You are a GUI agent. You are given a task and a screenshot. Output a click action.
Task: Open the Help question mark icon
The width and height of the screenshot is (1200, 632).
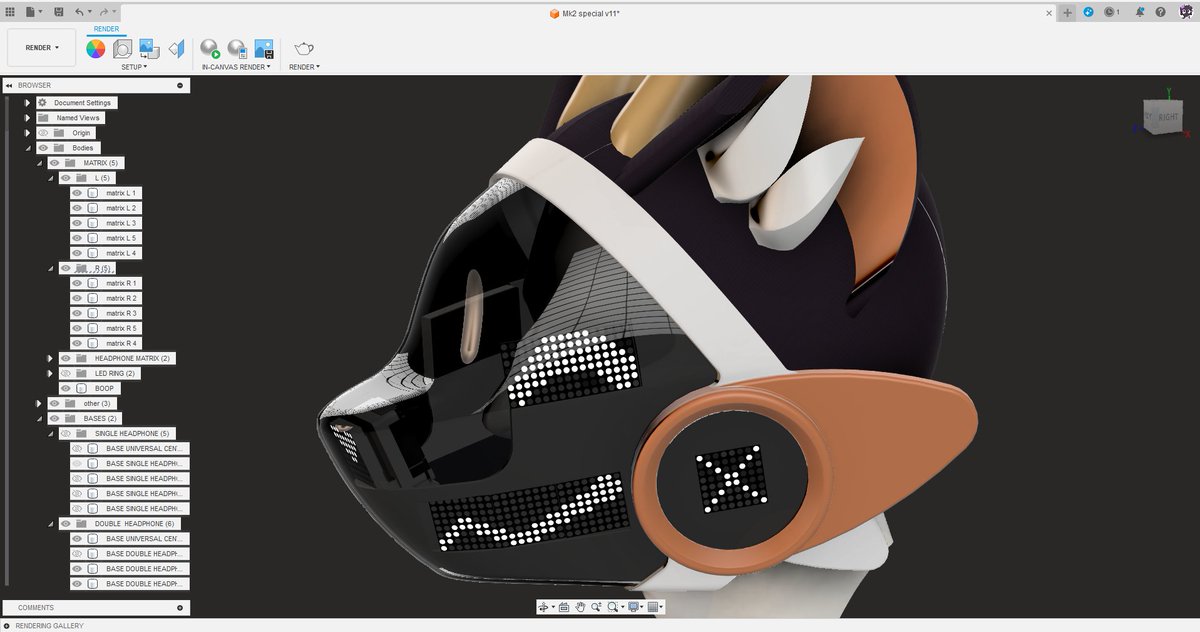click(1160, 12)
